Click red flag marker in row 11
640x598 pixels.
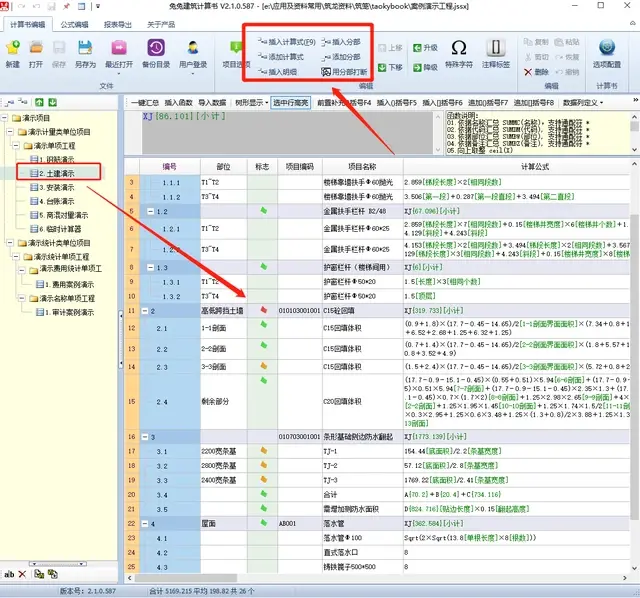click(262, 311)
